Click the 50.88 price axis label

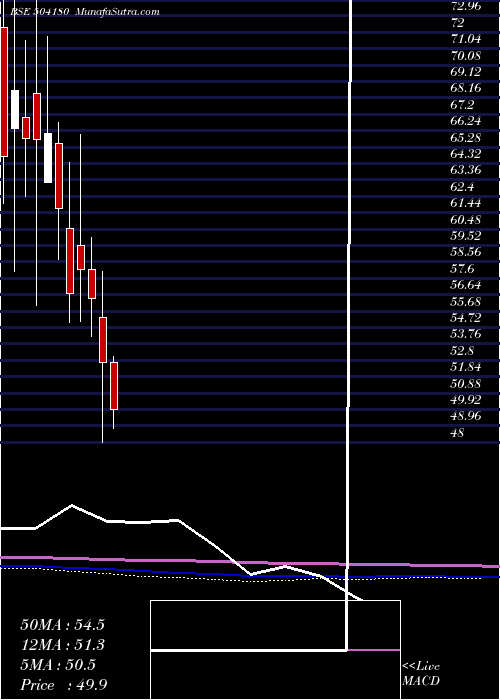coord(466,384)
